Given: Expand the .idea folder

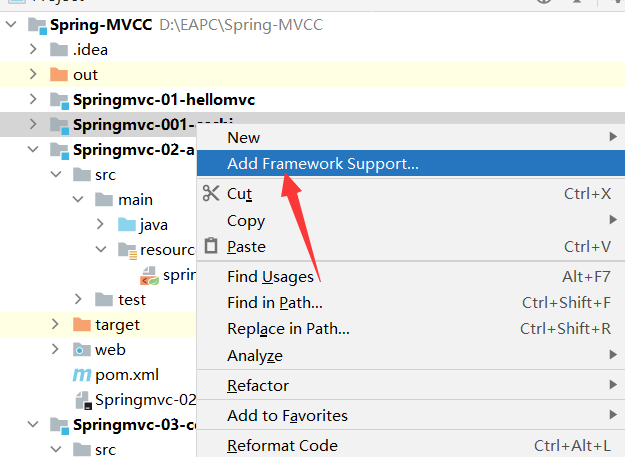Looking at the screenshot, I should coord(33,49).
